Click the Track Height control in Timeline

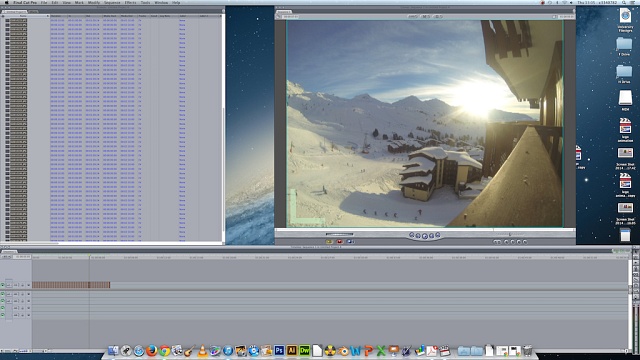click(24, 351)
